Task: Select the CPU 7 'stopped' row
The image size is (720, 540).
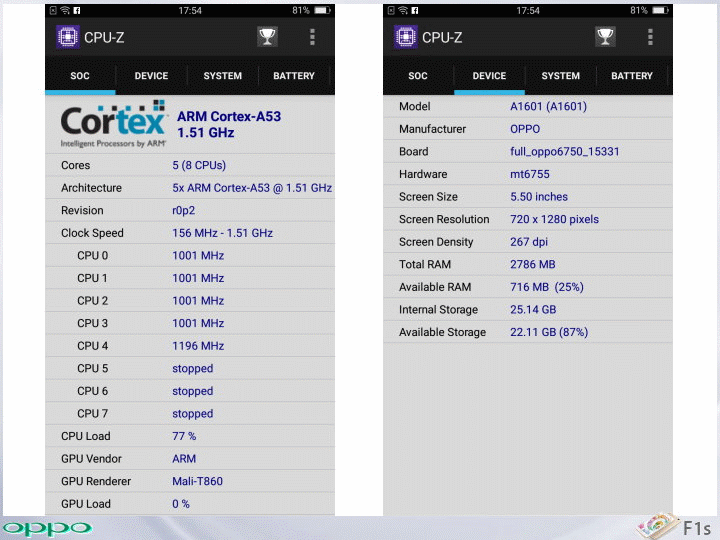Action: point(190,413)
